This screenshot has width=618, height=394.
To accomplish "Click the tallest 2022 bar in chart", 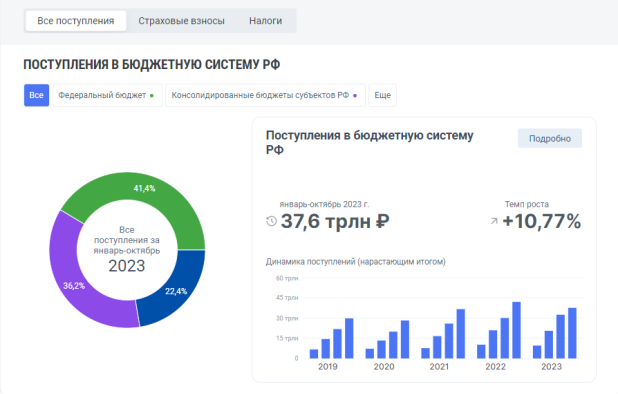I will (516, 330).
